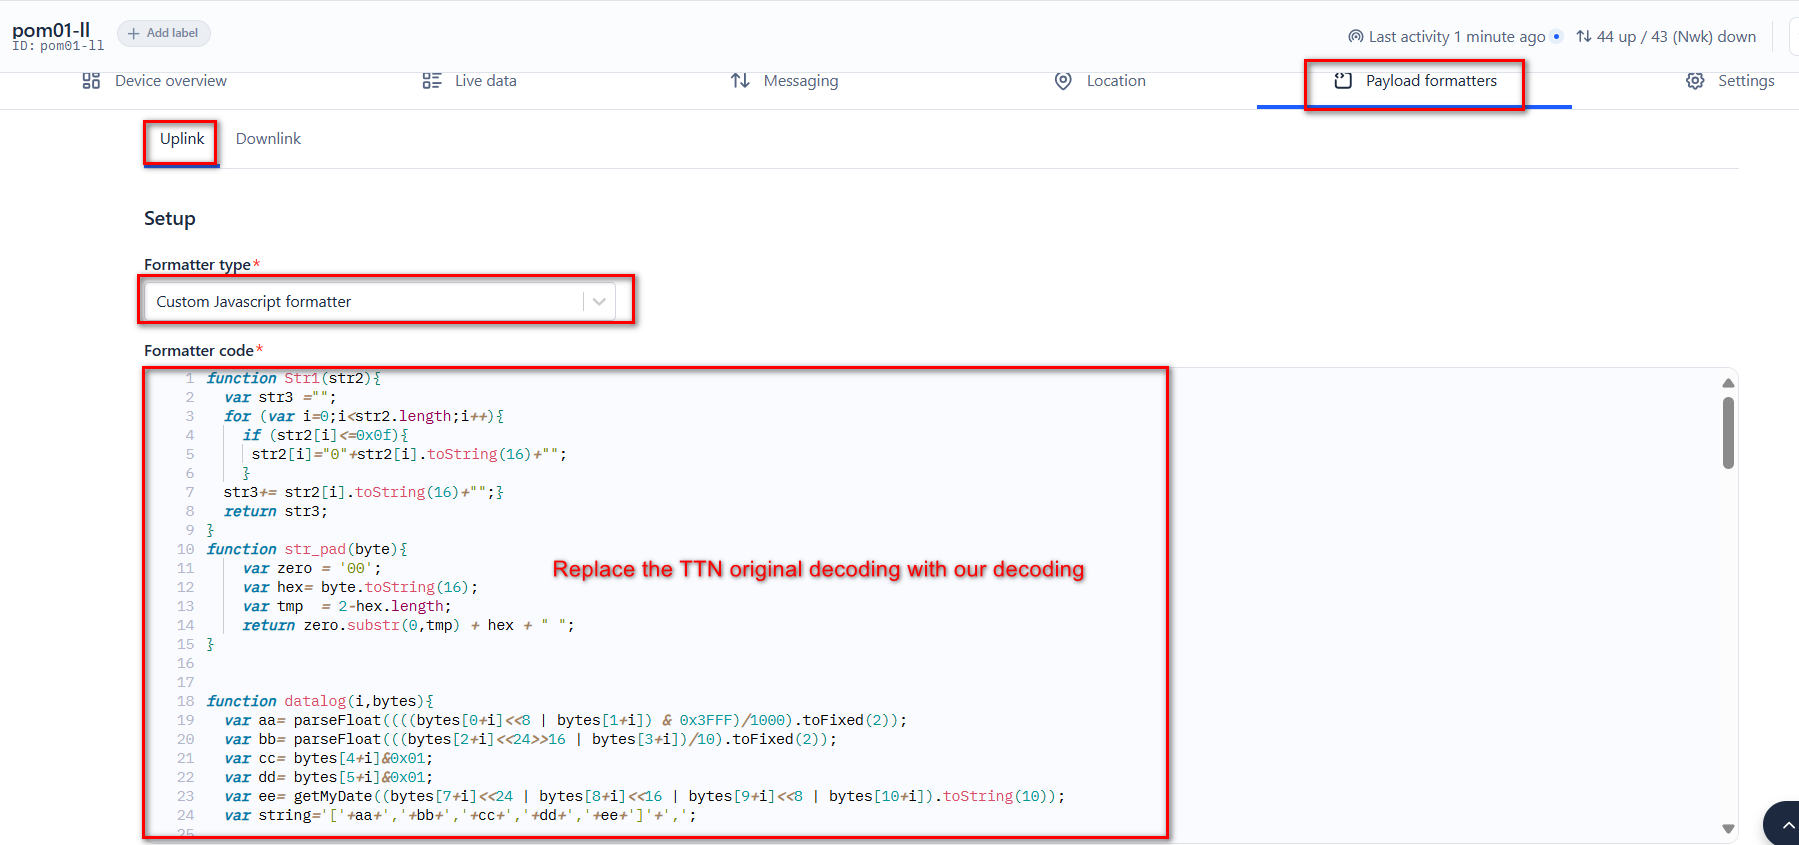Switch to the Downlink sub-tab

tap(268, 139)
